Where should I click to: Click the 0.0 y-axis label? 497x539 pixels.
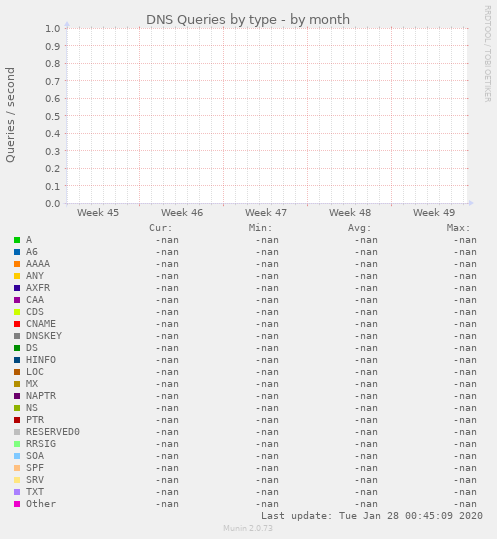click(x=53, y=204)
